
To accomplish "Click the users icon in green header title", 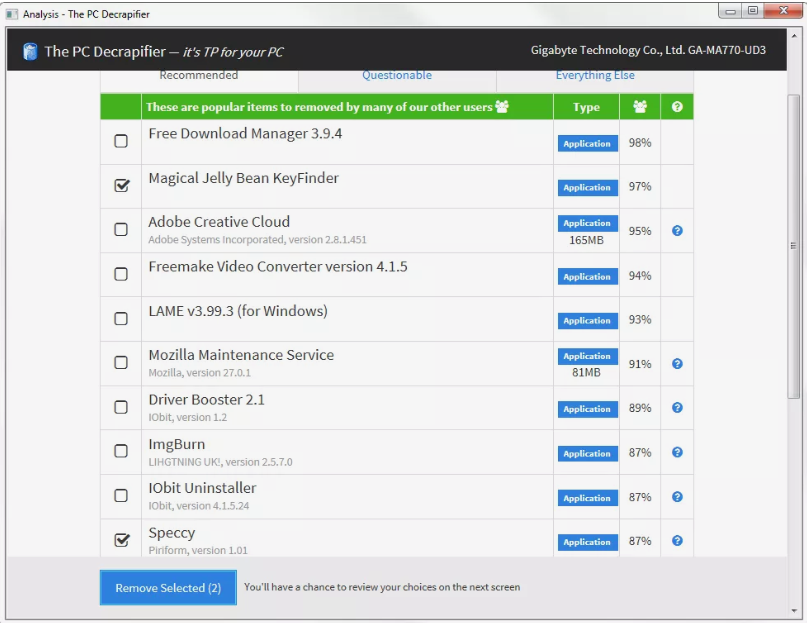I will coord(502,106).
